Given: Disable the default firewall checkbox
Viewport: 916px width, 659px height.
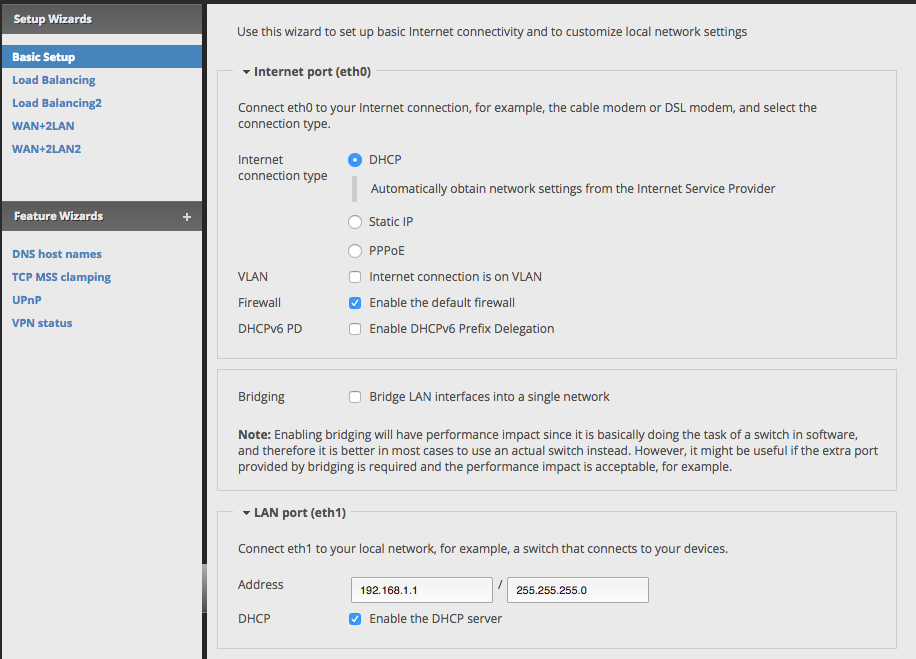Looking at the screenshot, I should [355, 303].
